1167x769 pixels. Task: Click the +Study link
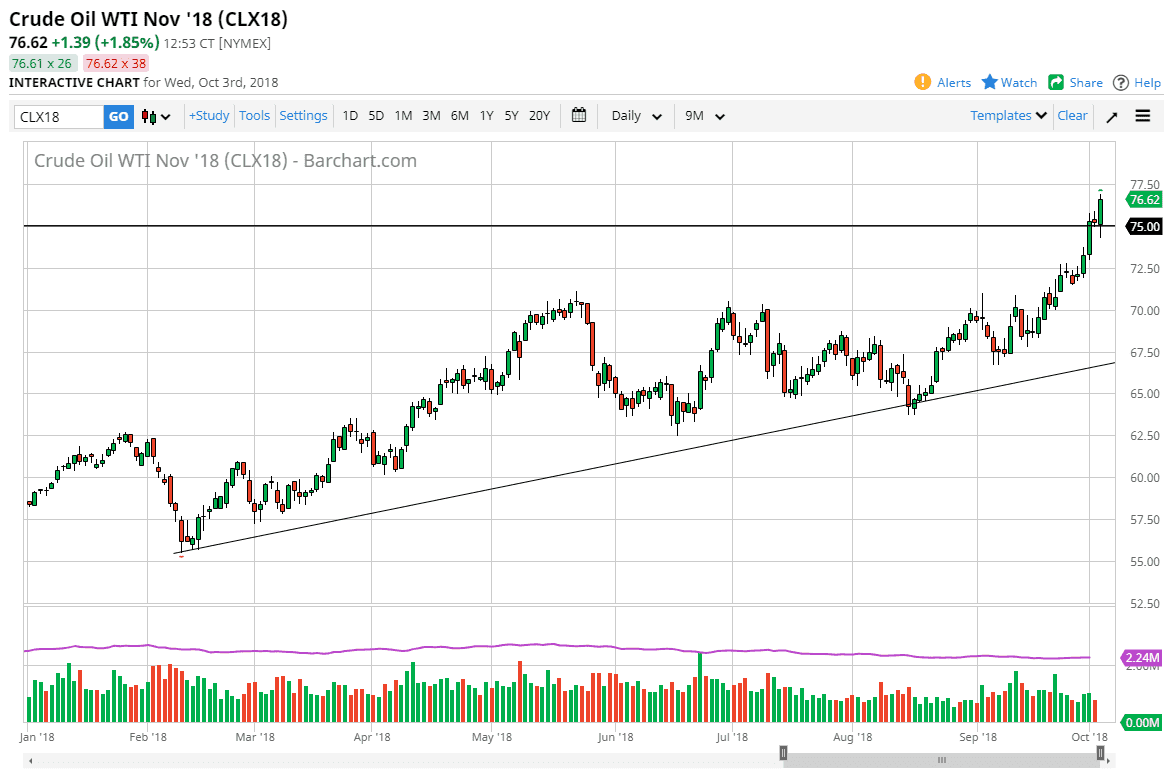pyautogui.click(x=208, y=115)
